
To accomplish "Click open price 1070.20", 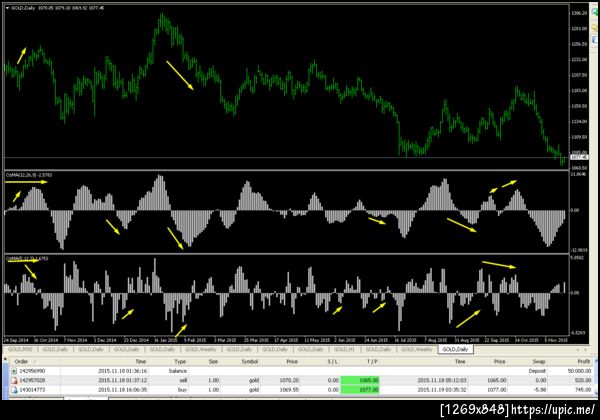I will [289, 381].
